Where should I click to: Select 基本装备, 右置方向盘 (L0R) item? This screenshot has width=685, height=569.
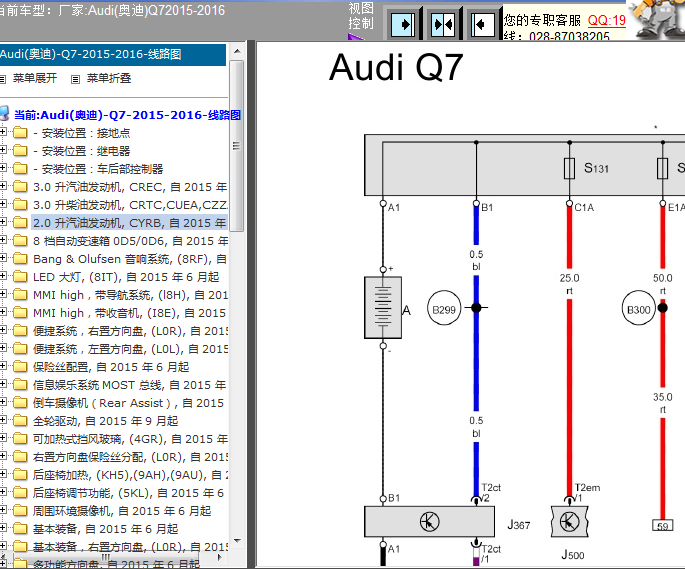130,547
